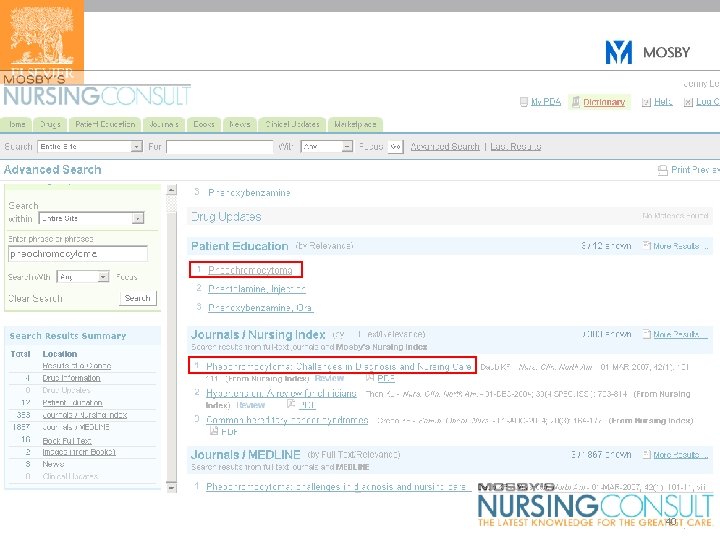720x540 pixels.
Task: Open the Marketplace tab
Action: [x=355, y=124]
